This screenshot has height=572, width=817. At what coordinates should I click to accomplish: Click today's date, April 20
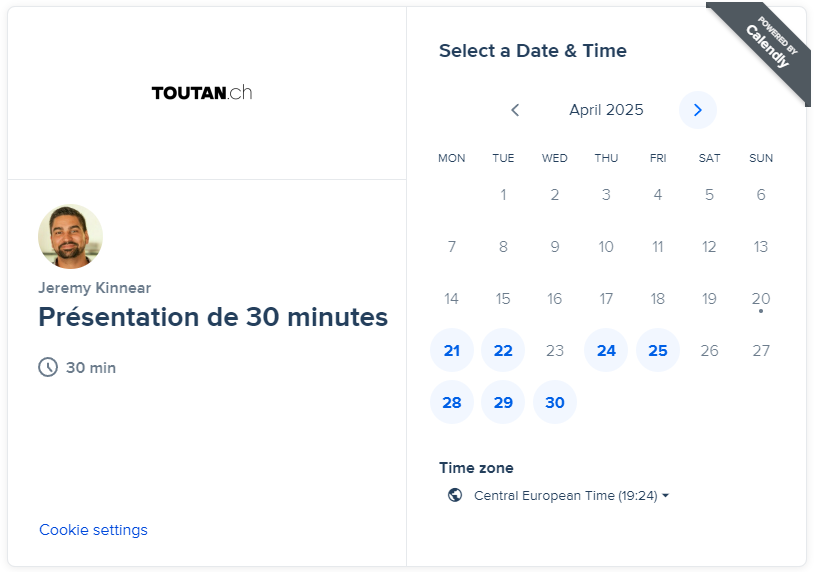[761, 298]
